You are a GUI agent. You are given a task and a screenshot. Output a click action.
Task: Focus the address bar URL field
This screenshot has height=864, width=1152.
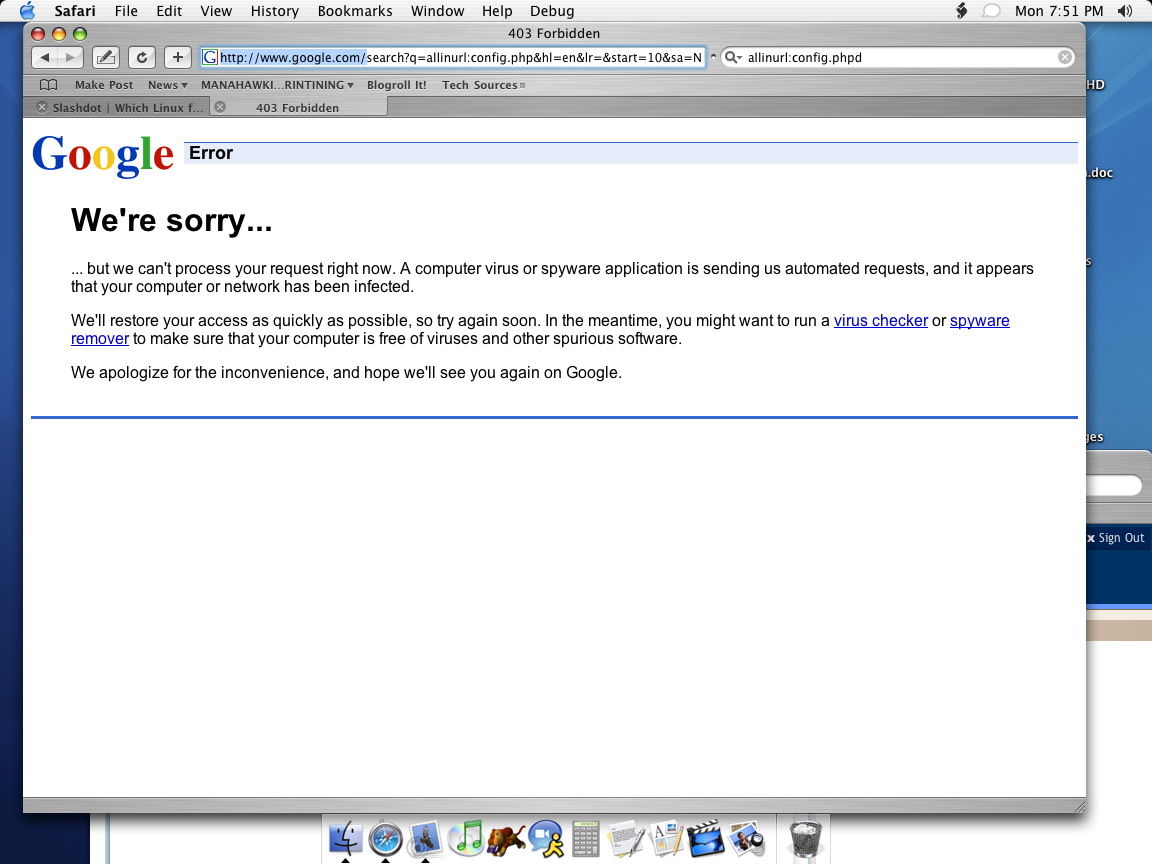[x=453, y=57]
